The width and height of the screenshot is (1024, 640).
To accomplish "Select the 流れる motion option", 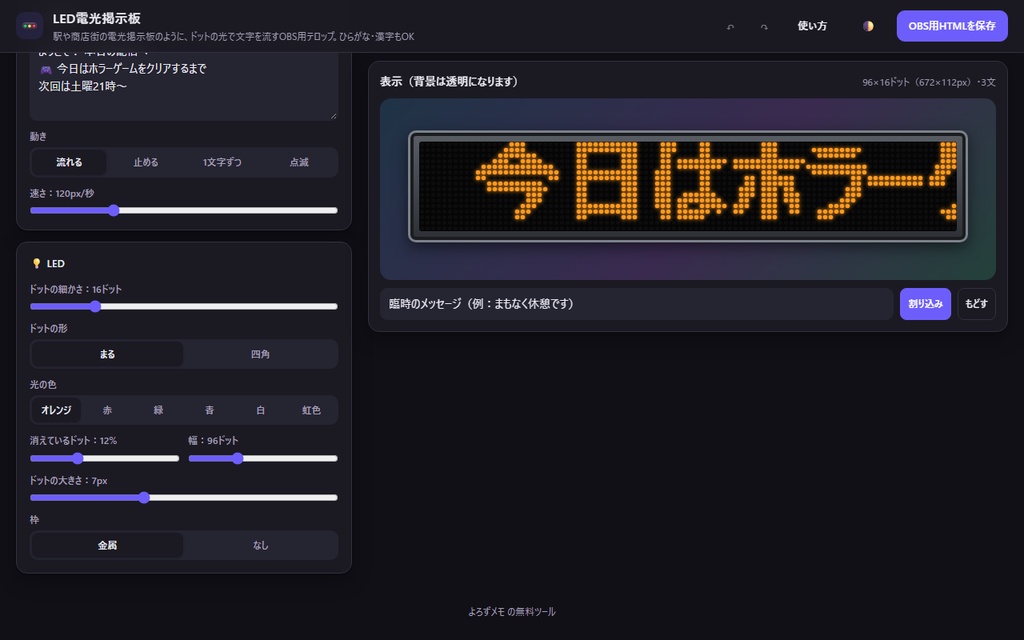I will pos(69,162).
